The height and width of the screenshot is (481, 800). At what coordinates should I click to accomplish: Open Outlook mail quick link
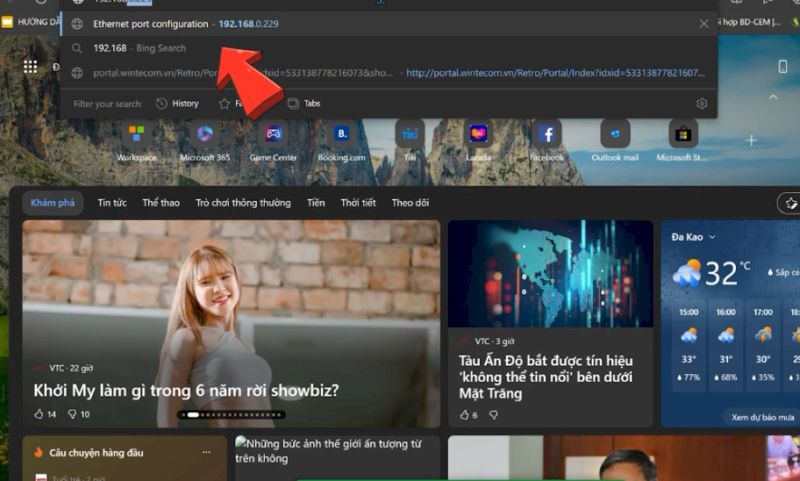tap(615, 141)
